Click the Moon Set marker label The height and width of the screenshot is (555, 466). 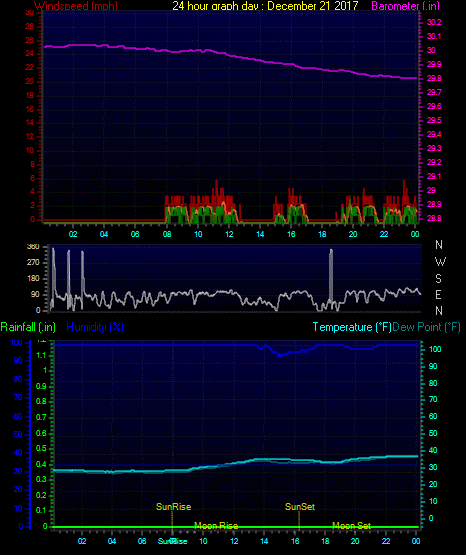(x=351, y=526)
